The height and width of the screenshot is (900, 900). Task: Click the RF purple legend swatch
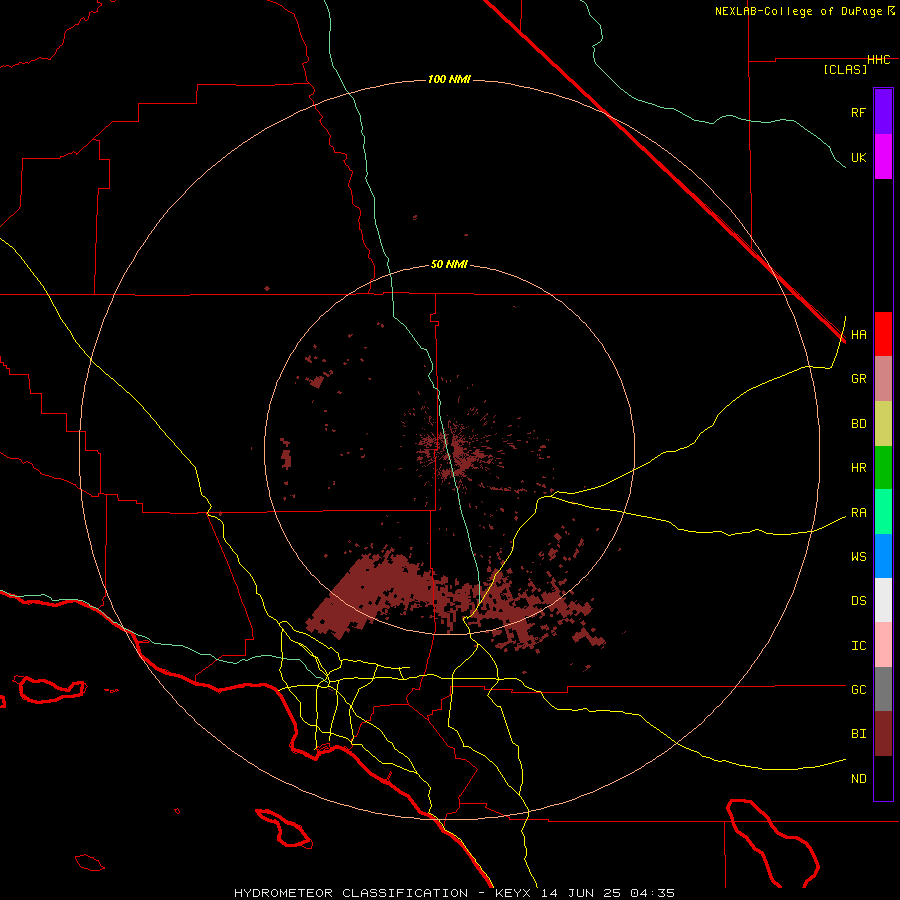[883, 112]
